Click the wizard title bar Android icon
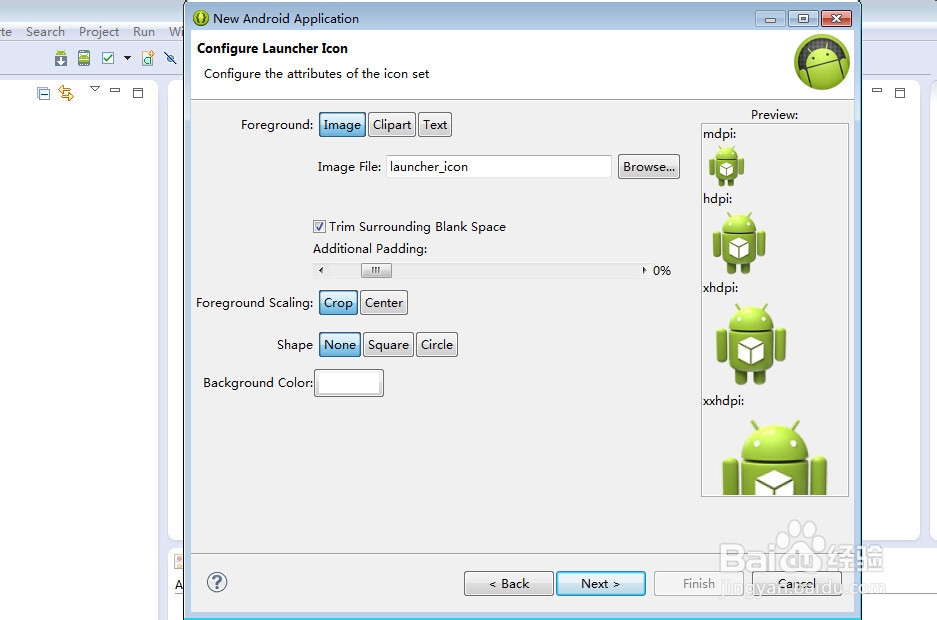The image size is (937, 620). [x=201, y=18]
